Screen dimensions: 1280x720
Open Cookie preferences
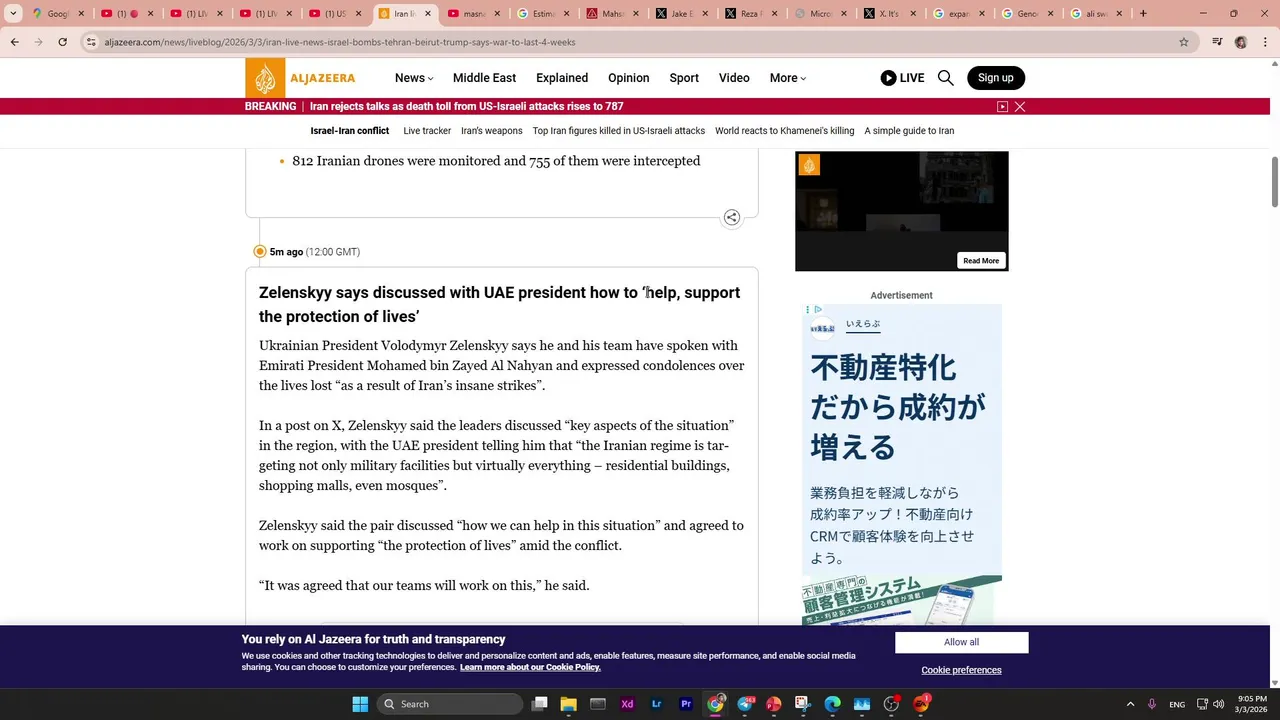(x=961, y=670)
